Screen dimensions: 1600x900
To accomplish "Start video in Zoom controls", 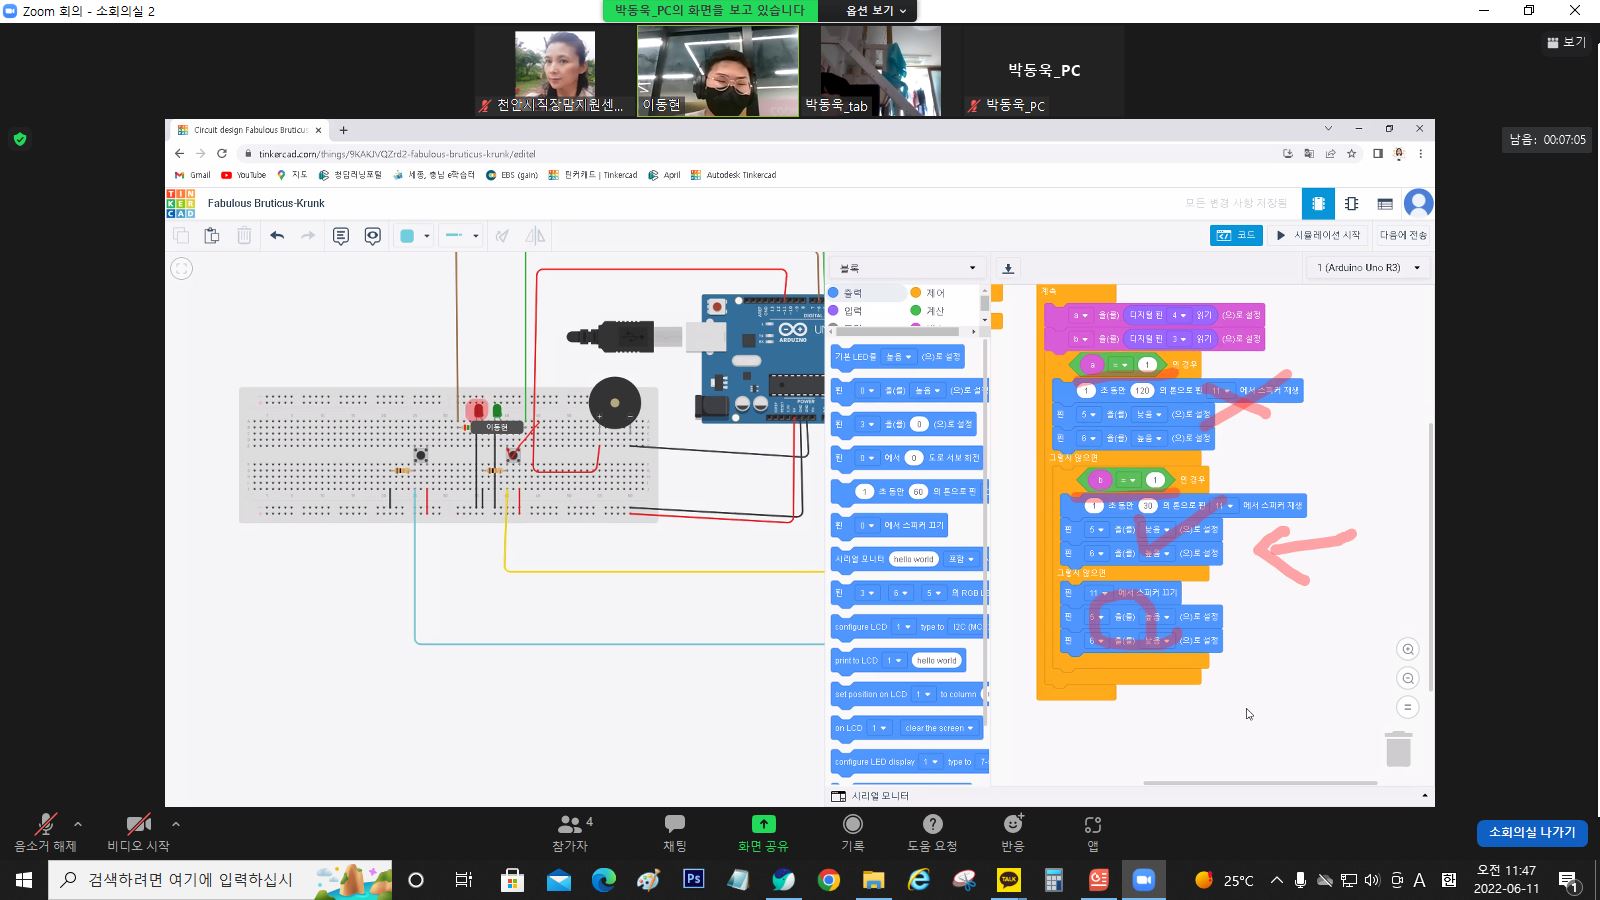I will [x=138, y=831].
